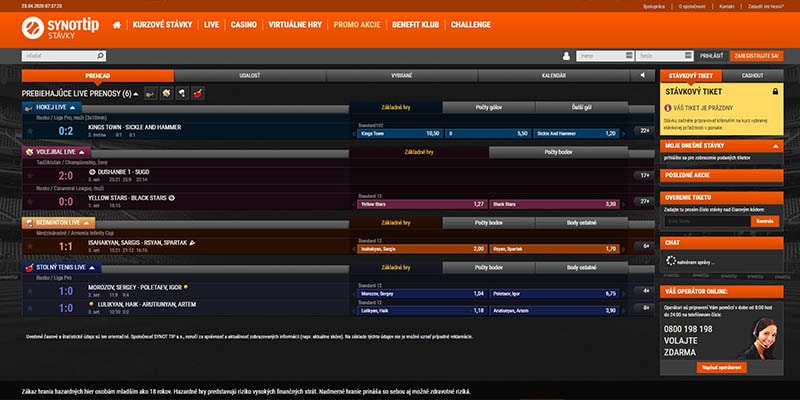Favorite the Morozov - Poletaev match

(30, 291)
